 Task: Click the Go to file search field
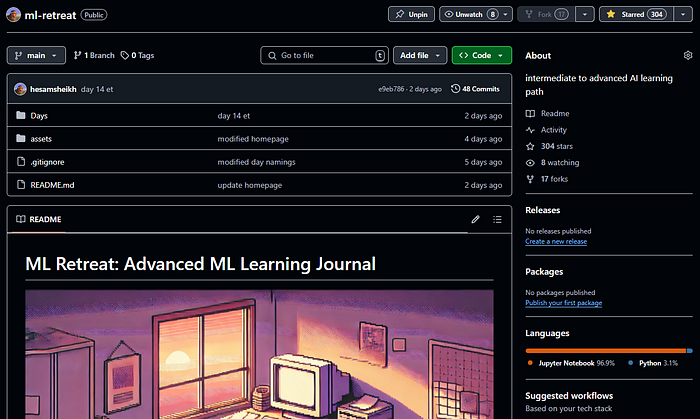pyautogui.click(x=325, y=55)
